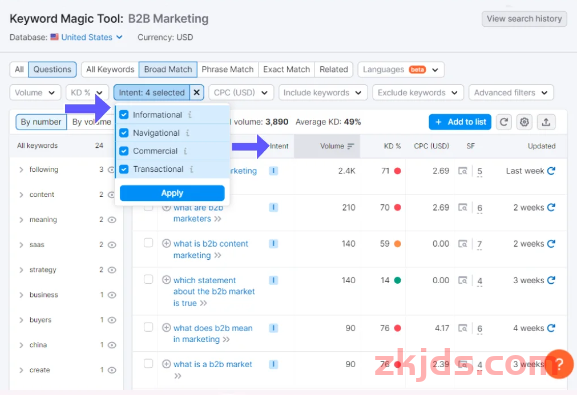Open the CPC (USD) filter dropdown

coord(241,92)
